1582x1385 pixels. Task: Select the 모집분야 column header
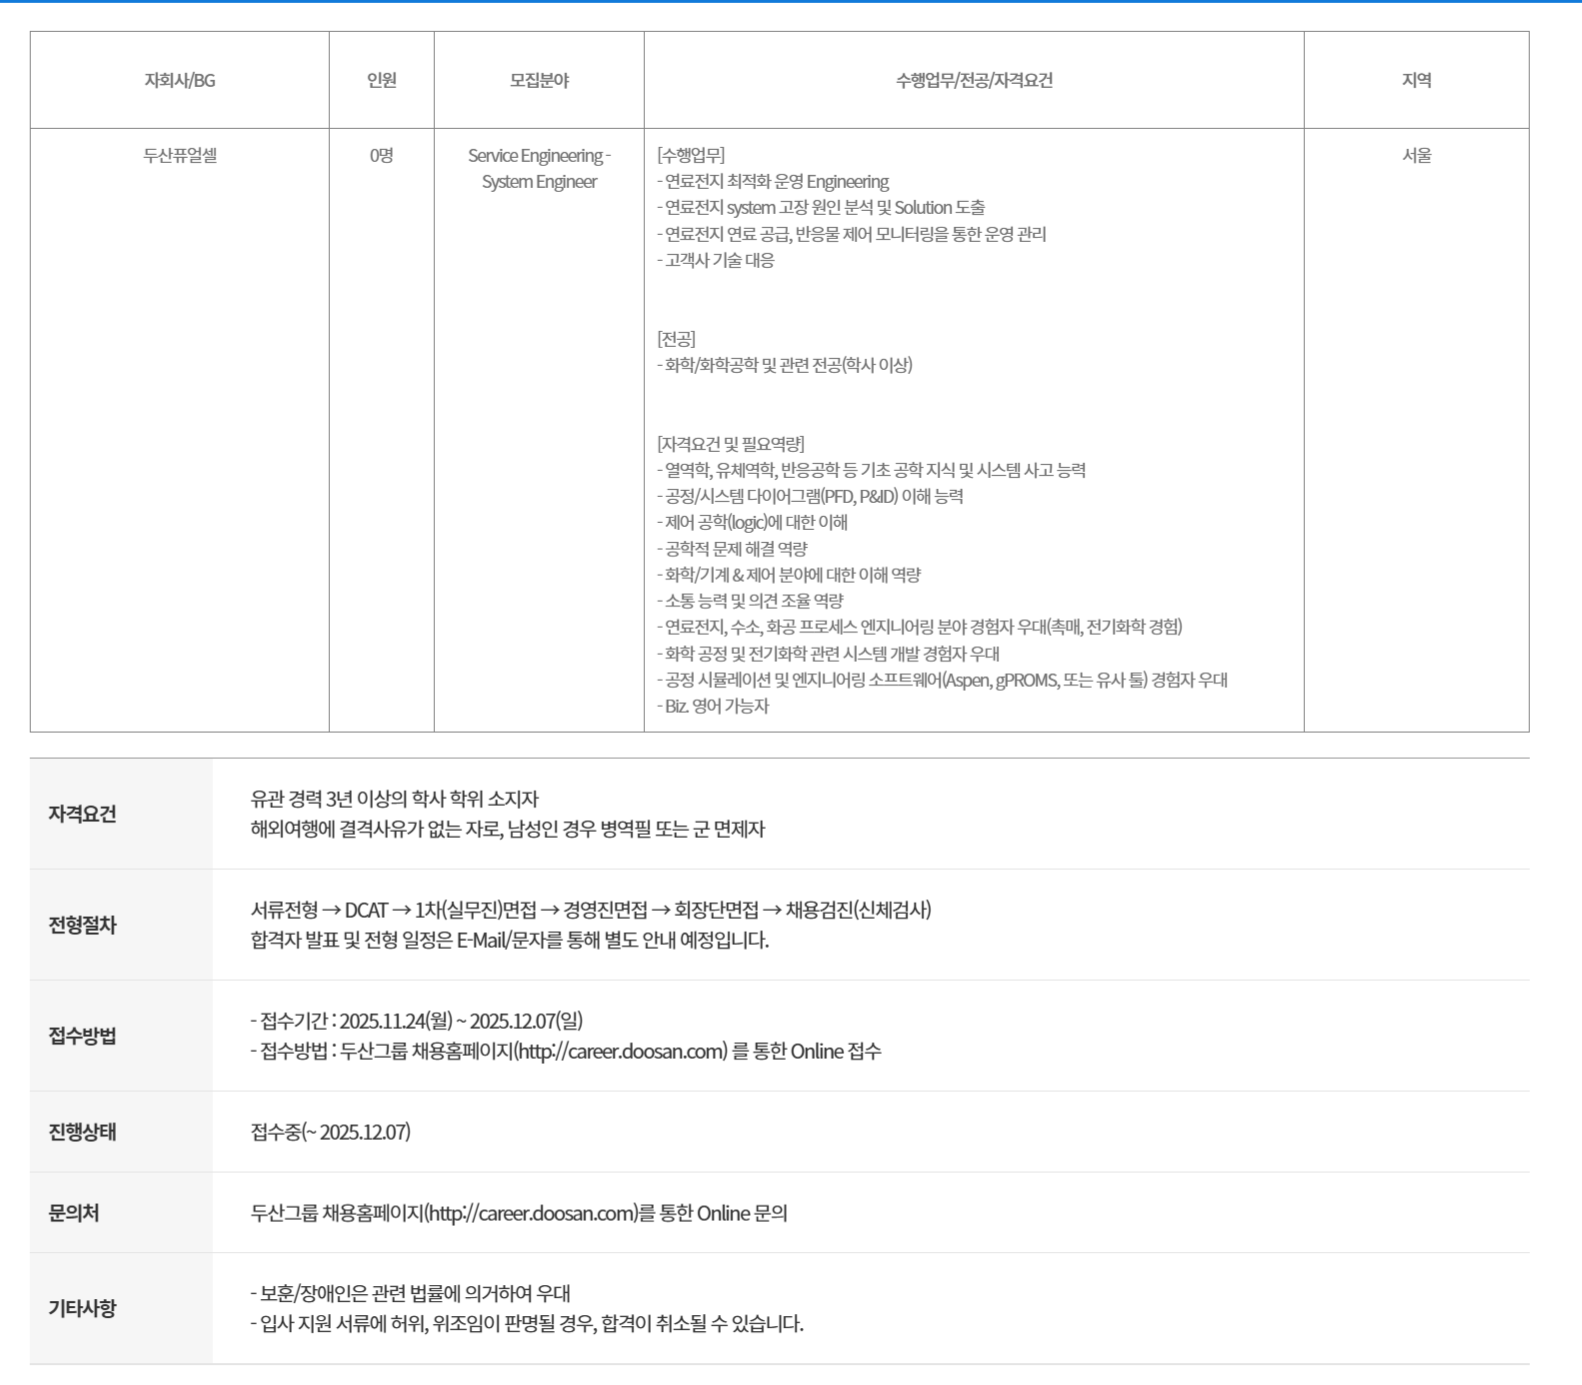click(539, 80)
